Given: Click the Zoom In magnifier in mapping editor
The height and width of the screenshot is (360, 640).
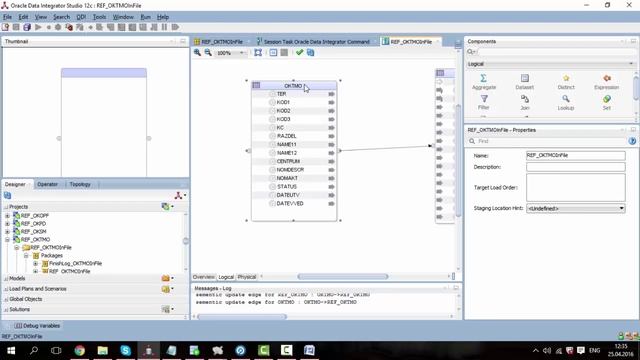Looking at the screenshot, I should tap(198, 53).
